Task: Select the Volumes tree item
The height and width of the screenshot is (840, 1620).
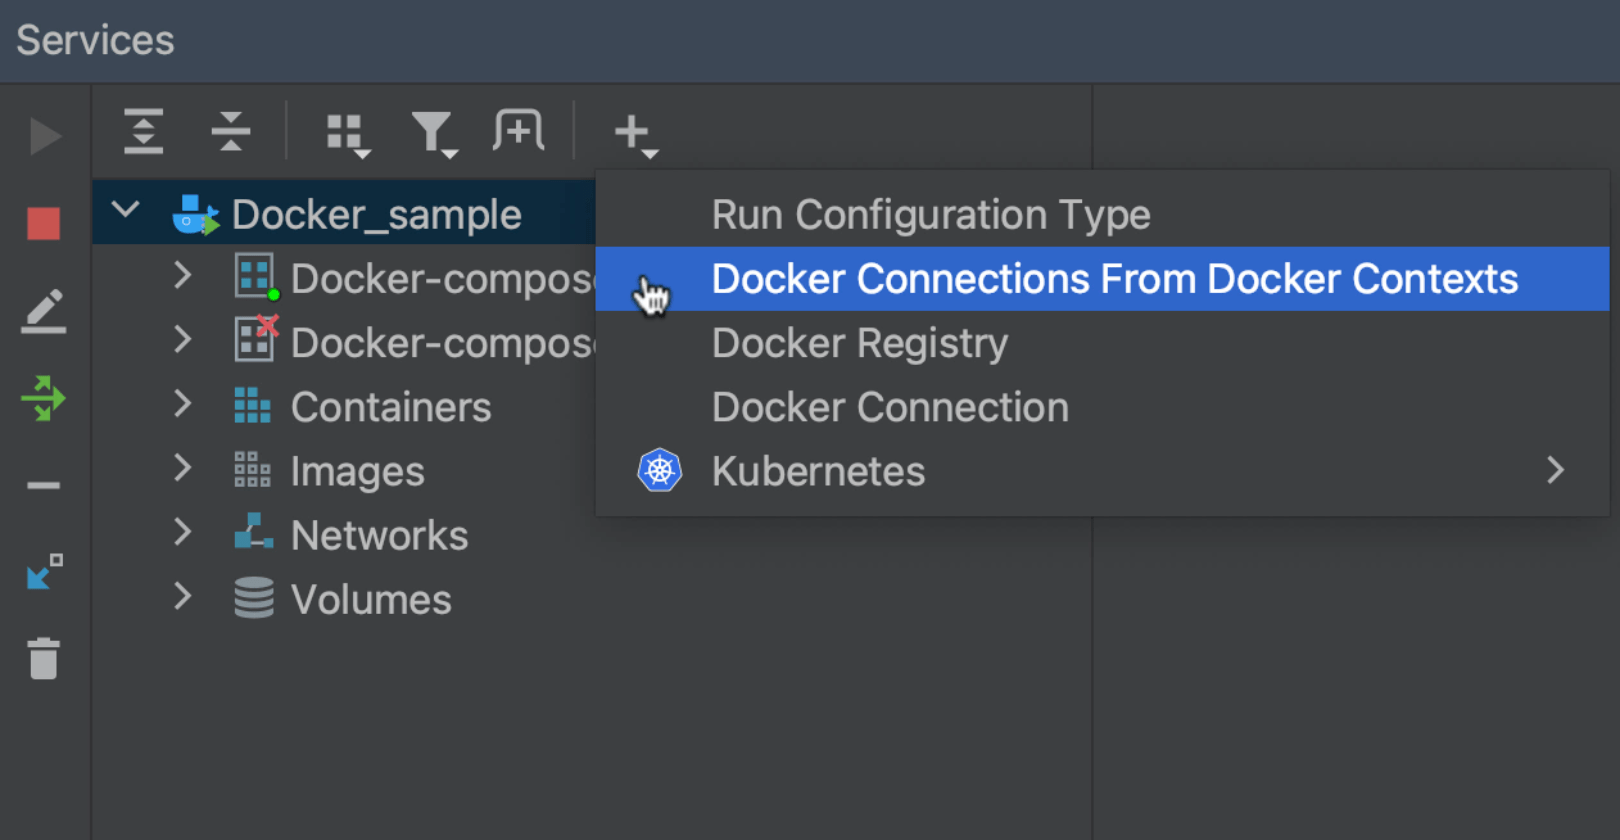Action: pyautogui.click(x=370, y=600)
